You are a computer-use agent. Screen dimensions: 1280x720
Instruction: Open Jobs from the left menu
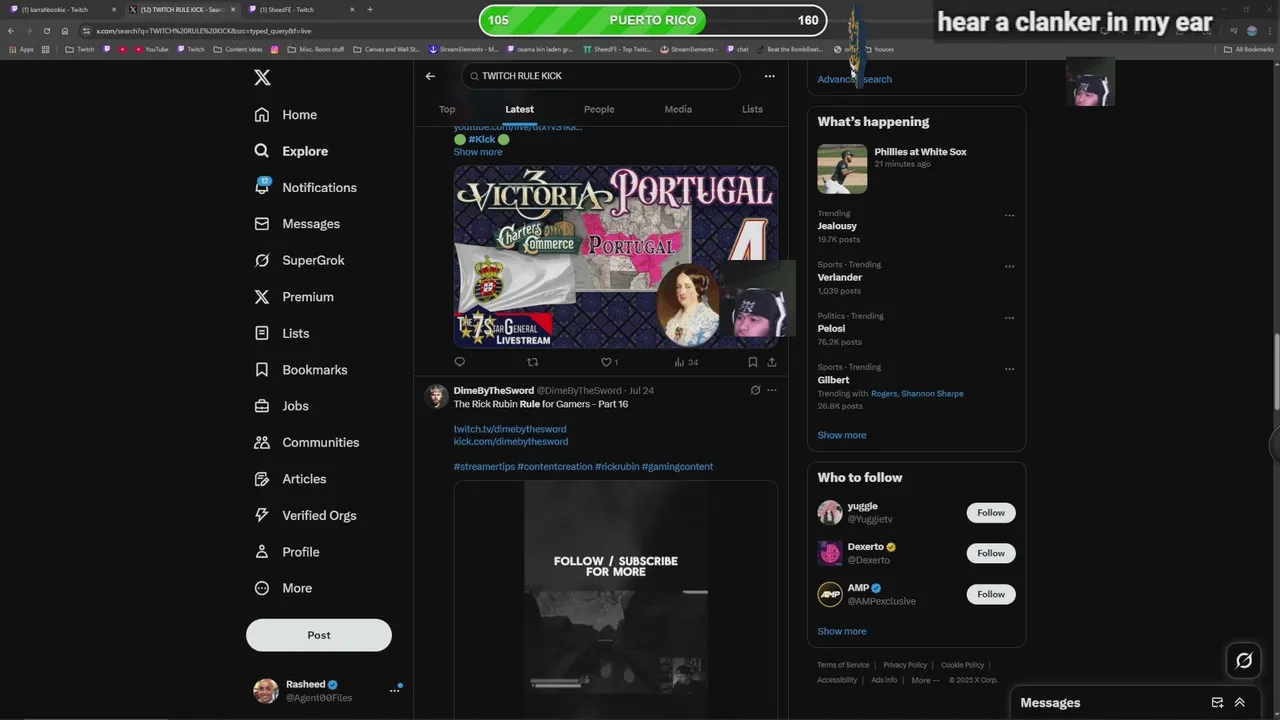[x=281, y=406]
